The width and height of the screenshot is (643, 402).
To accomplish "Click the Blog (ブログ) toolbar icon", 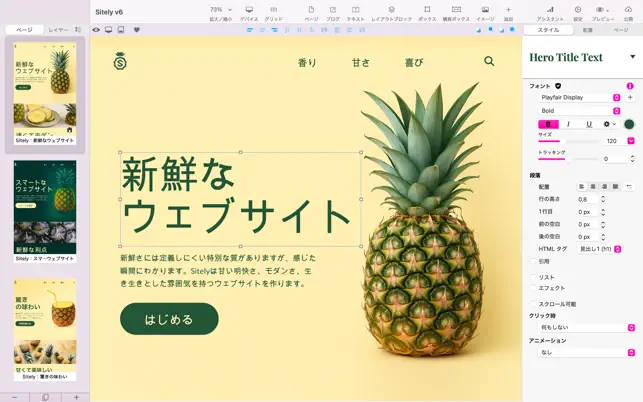I will tap(333, 13).
